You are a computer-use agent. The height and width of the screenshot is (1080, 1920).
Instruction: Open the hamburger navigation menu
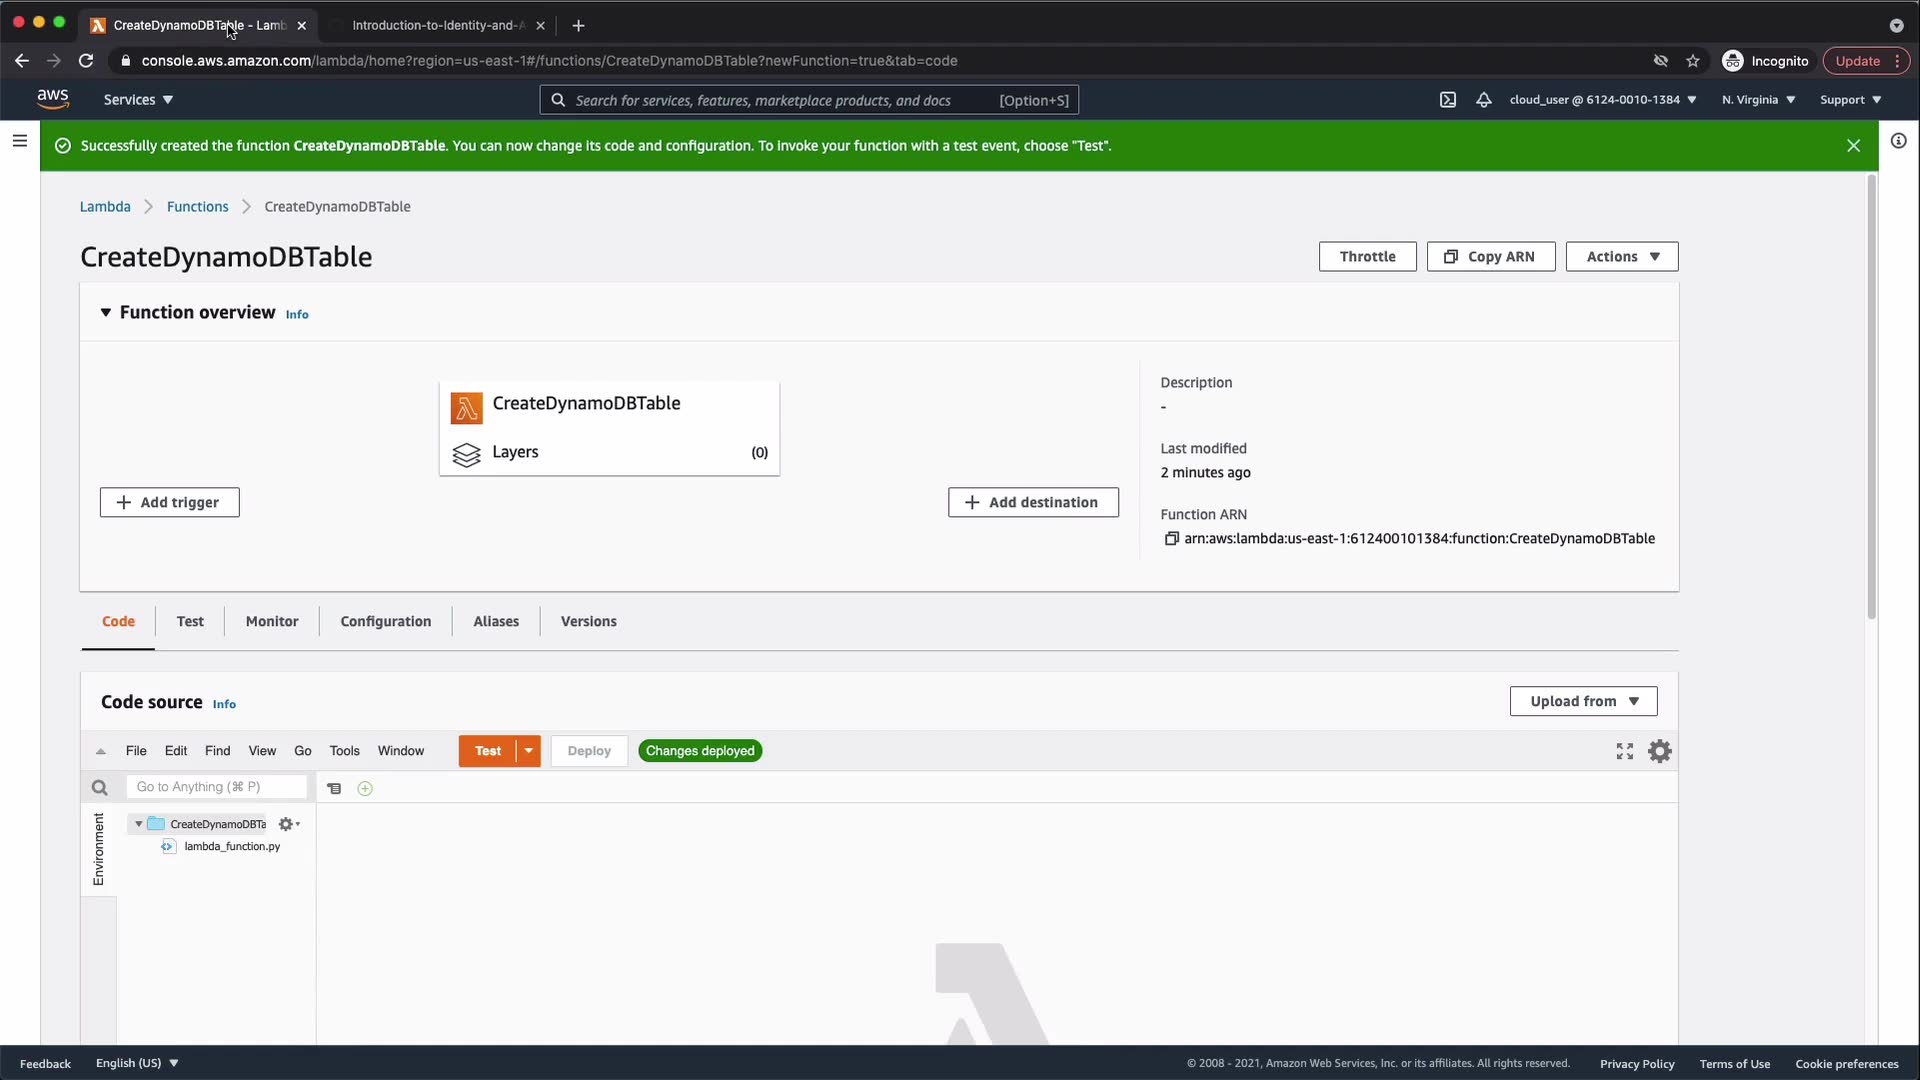[19, 141]
